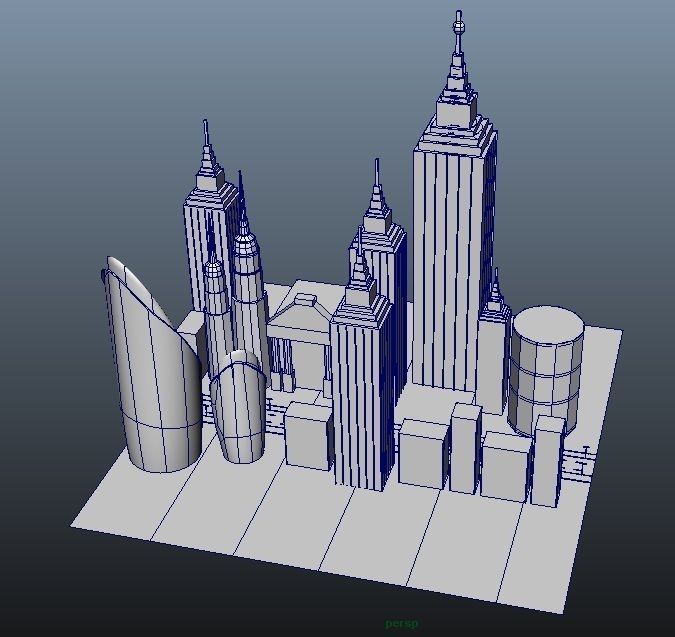Image resolution: width=675 pixels, height=637 pixels.
Task: Select the small box on the temple roof
Action: point(306,299)
